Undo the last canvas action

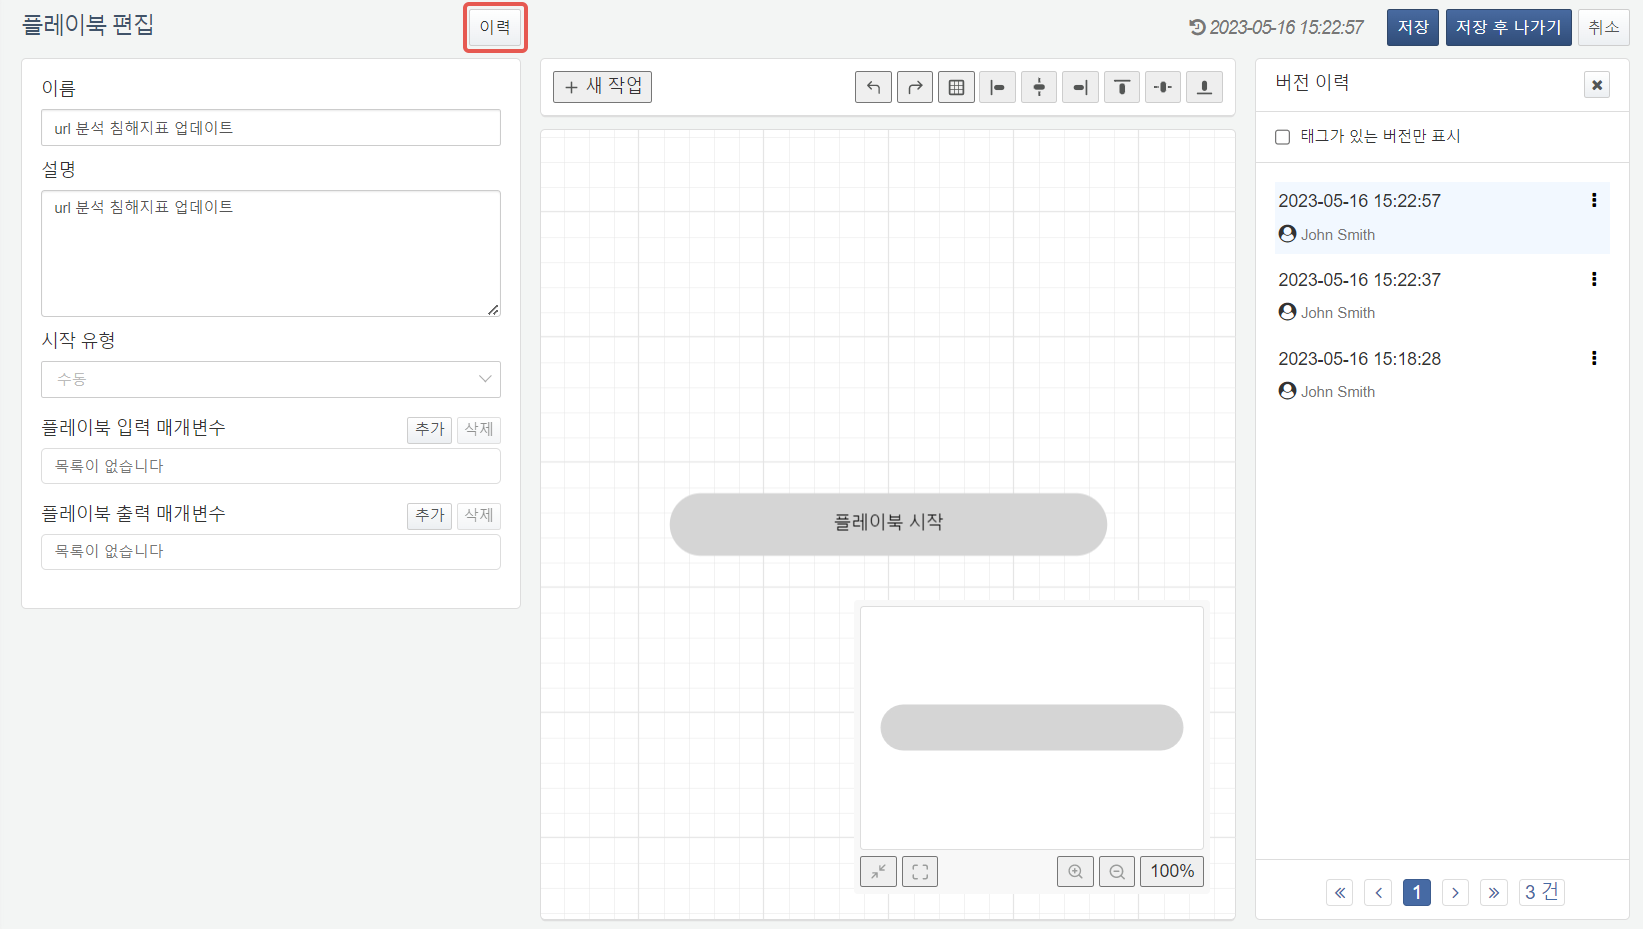coord(873,87)
